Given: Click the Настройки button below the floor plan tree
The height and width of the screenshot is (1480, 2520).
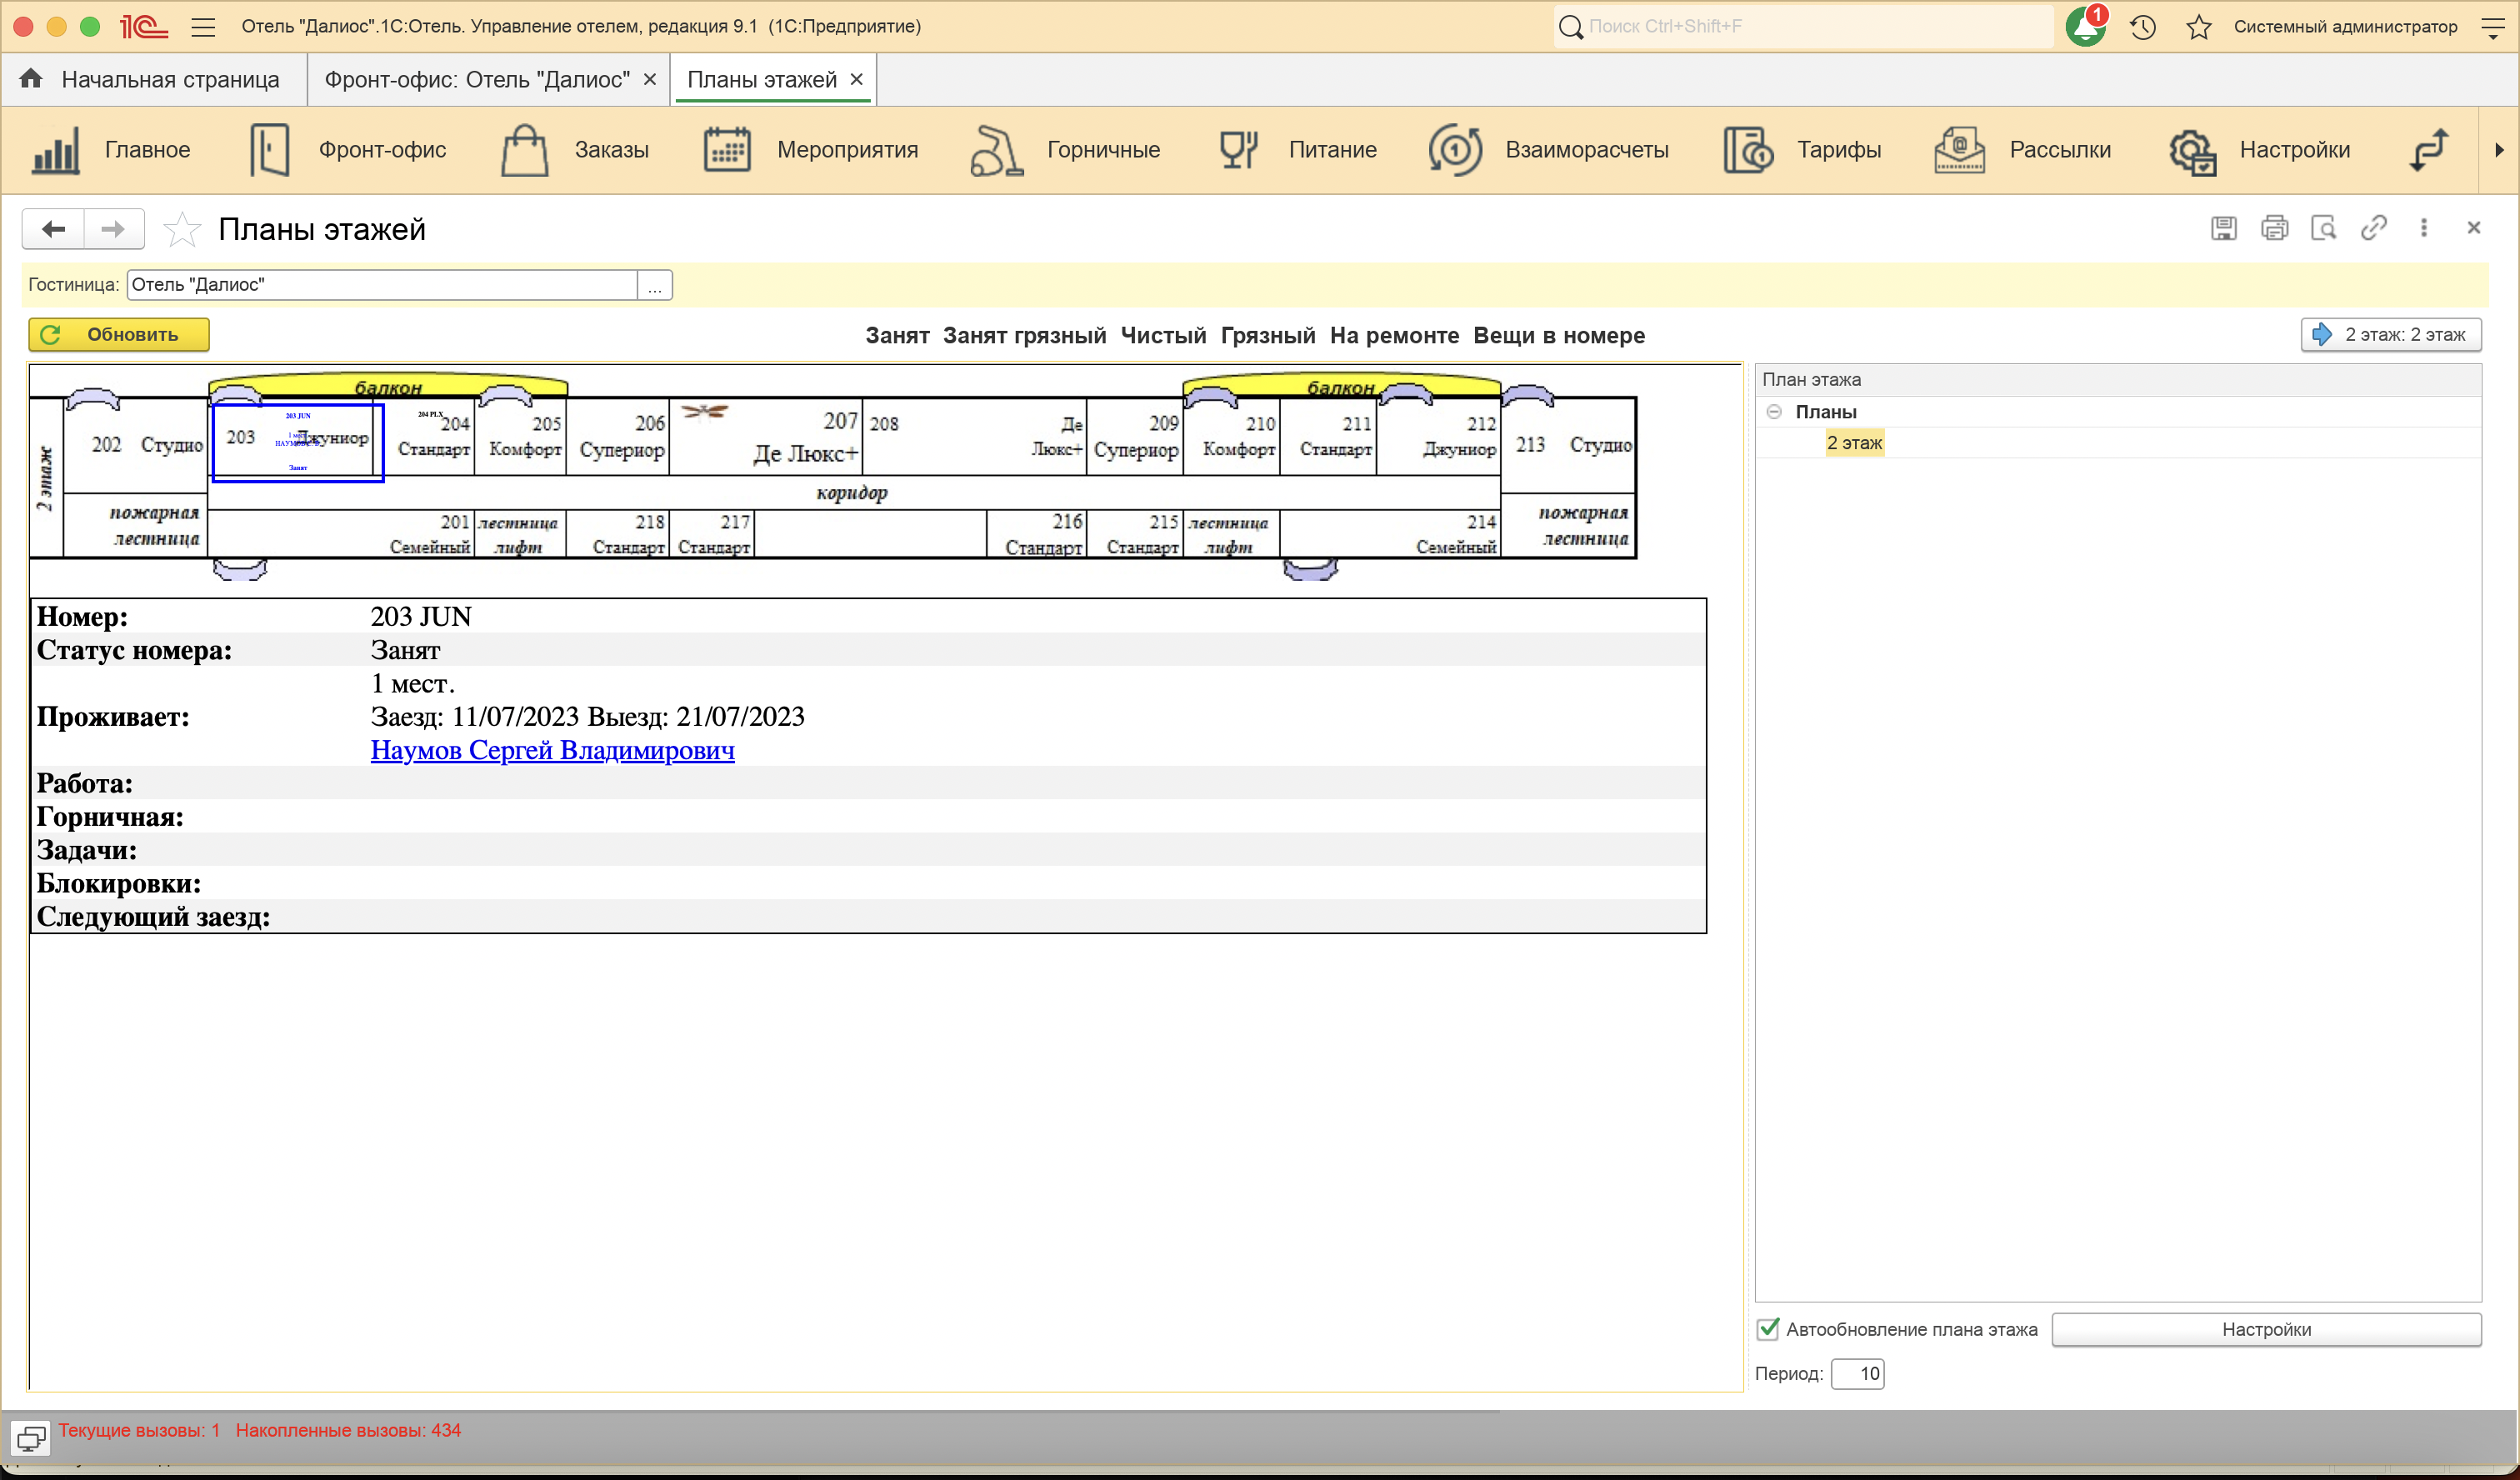Looking at the screenshot, I should tap(2266, 1330).
